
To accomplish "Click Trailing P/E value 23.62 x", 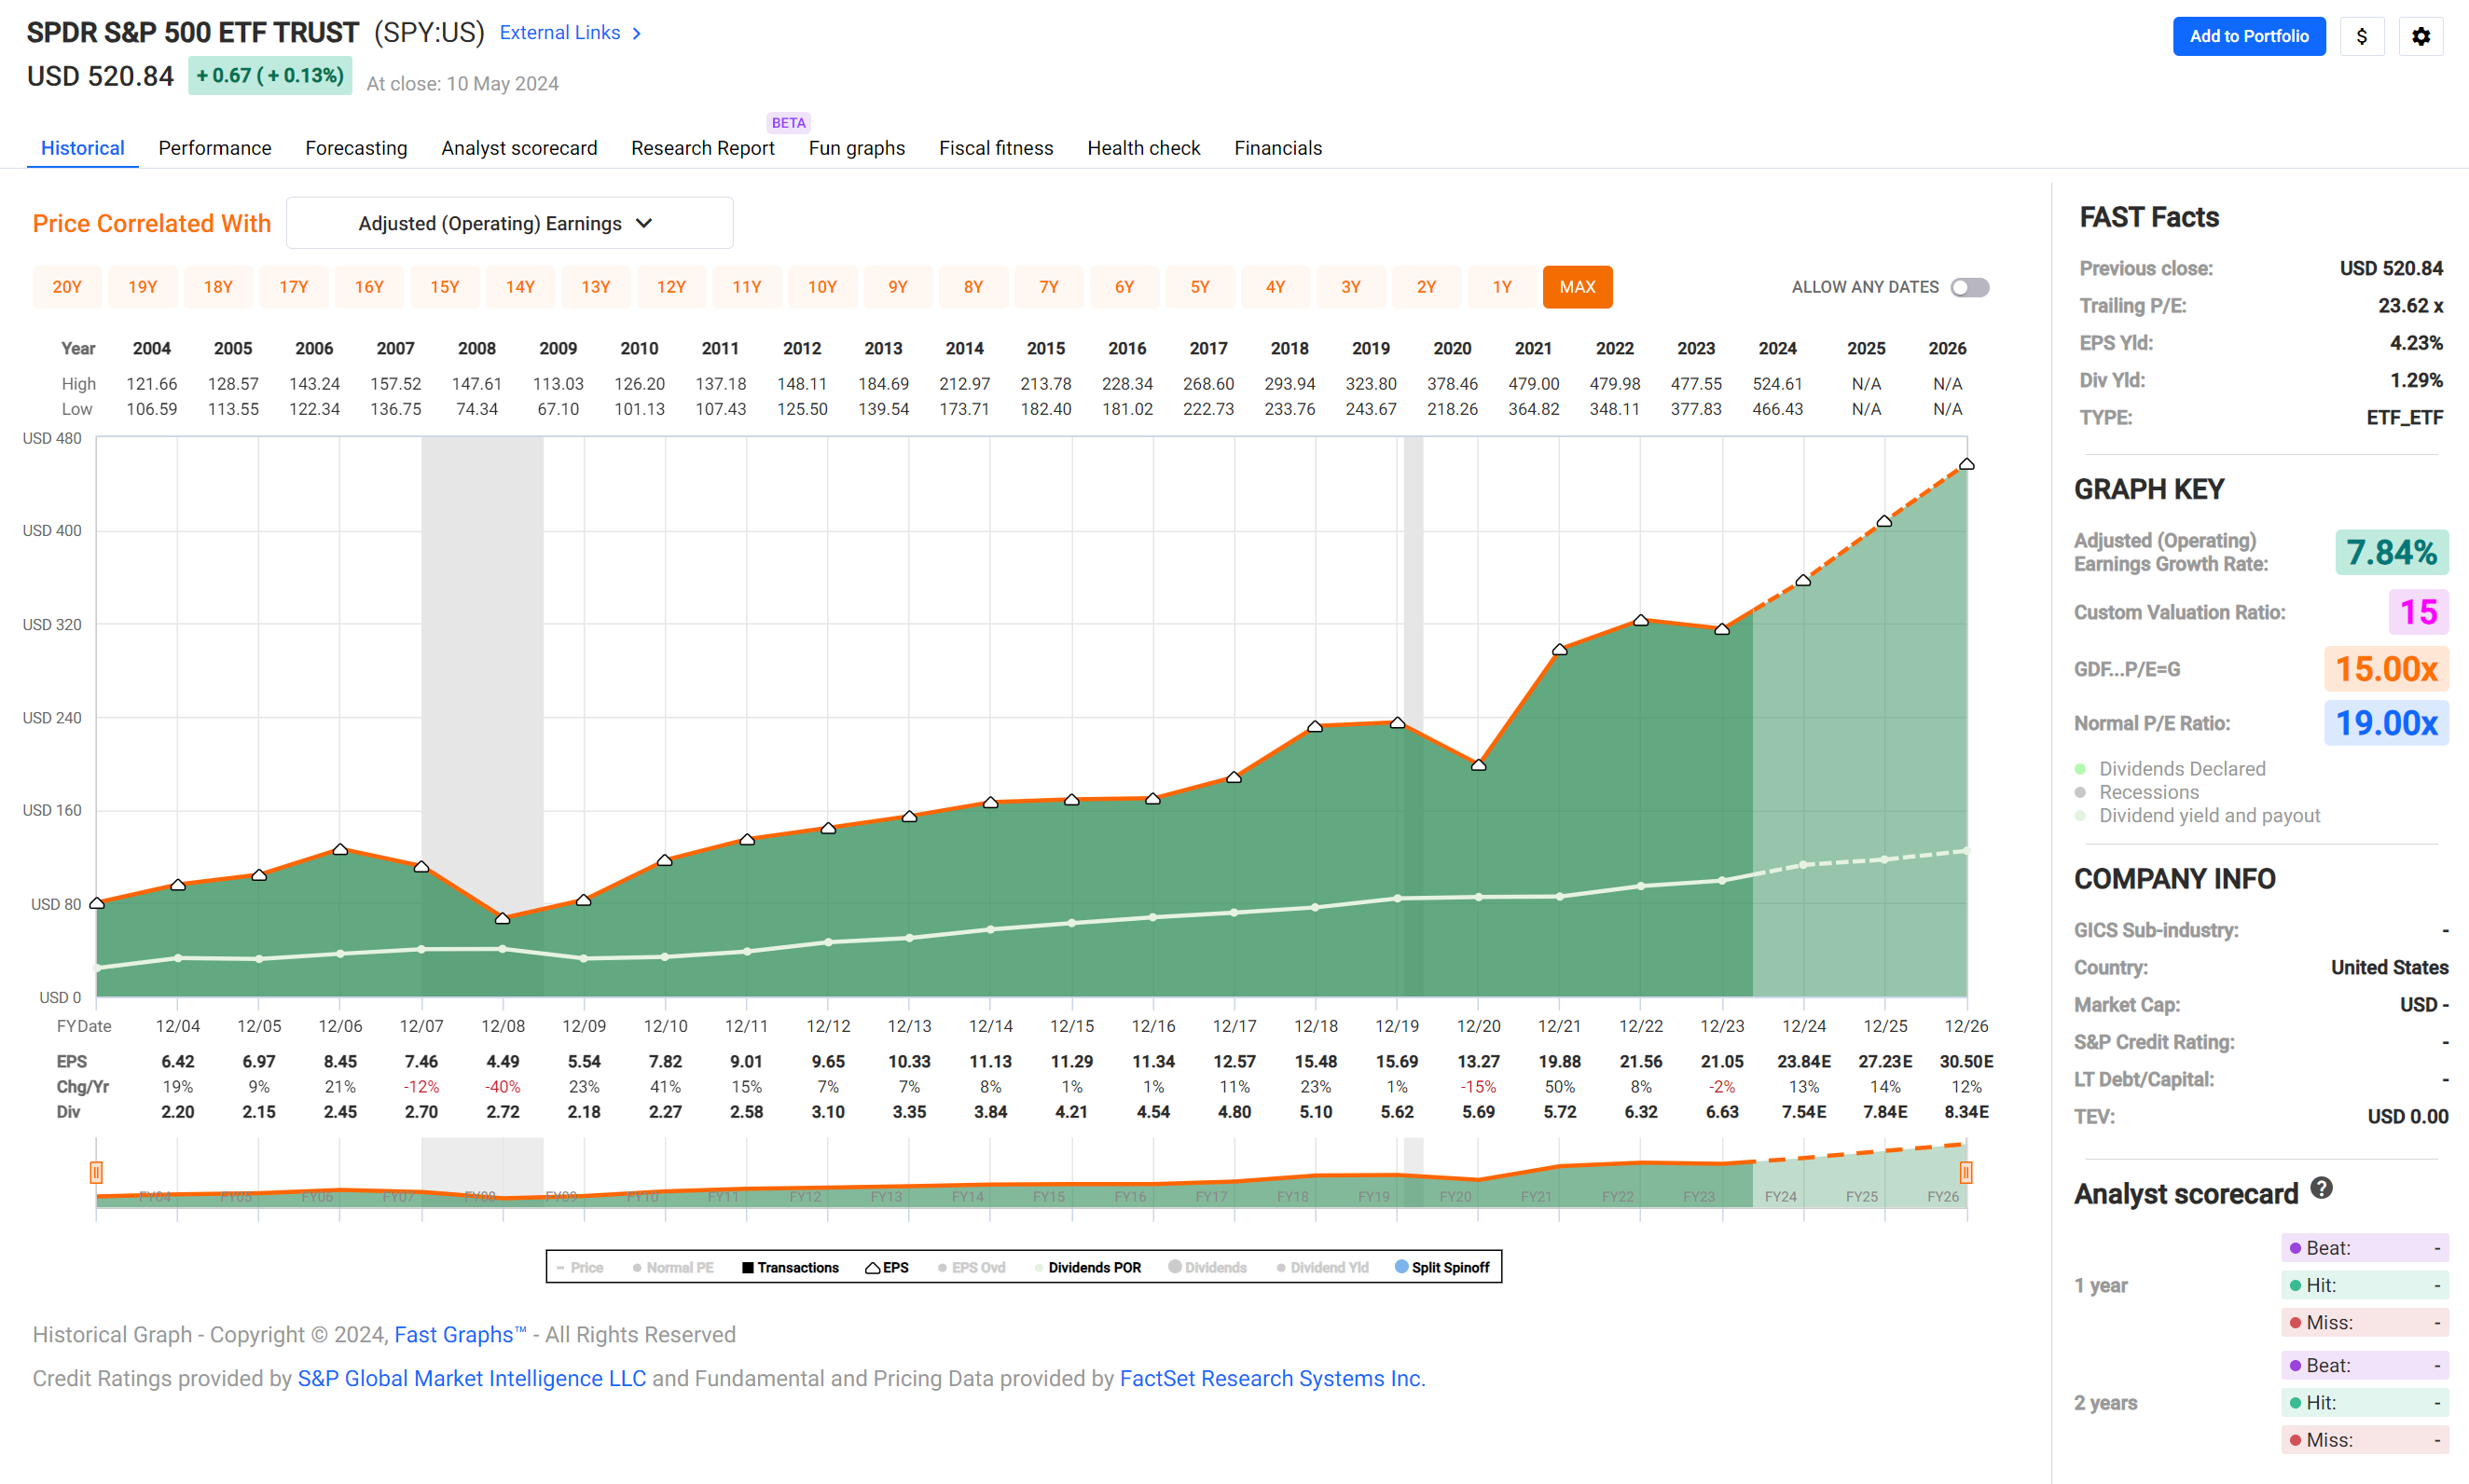I will pyautogui.click(x=2410, y=306).
